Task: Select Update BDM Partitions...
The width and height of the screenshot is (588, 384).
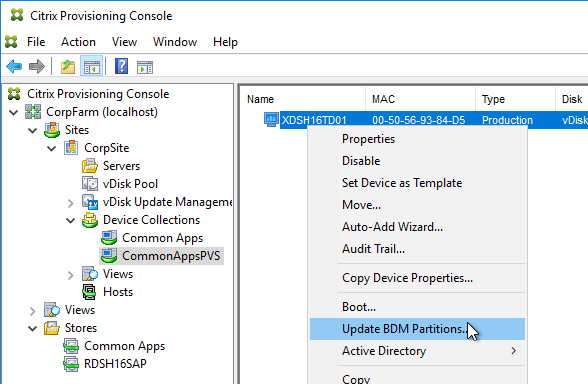Action: click(417, 329)
